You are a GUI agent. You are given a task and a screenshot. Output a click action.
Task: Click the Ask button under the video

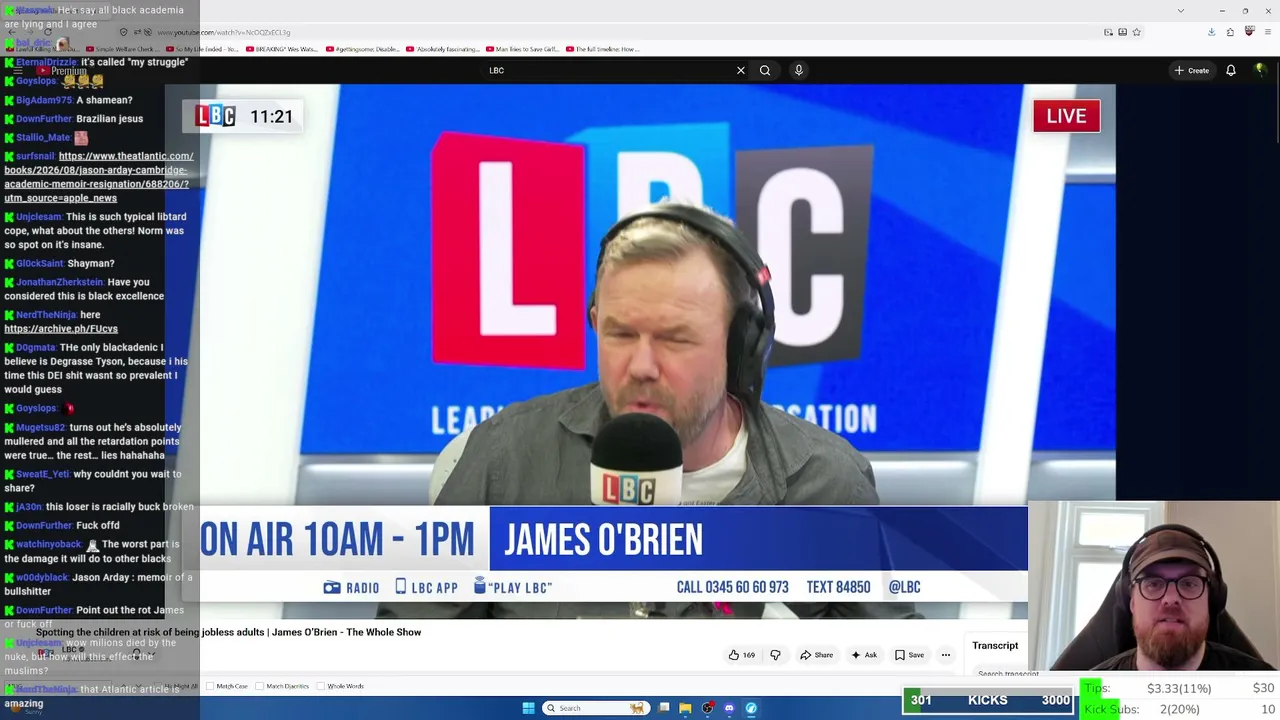pos(863,655)
